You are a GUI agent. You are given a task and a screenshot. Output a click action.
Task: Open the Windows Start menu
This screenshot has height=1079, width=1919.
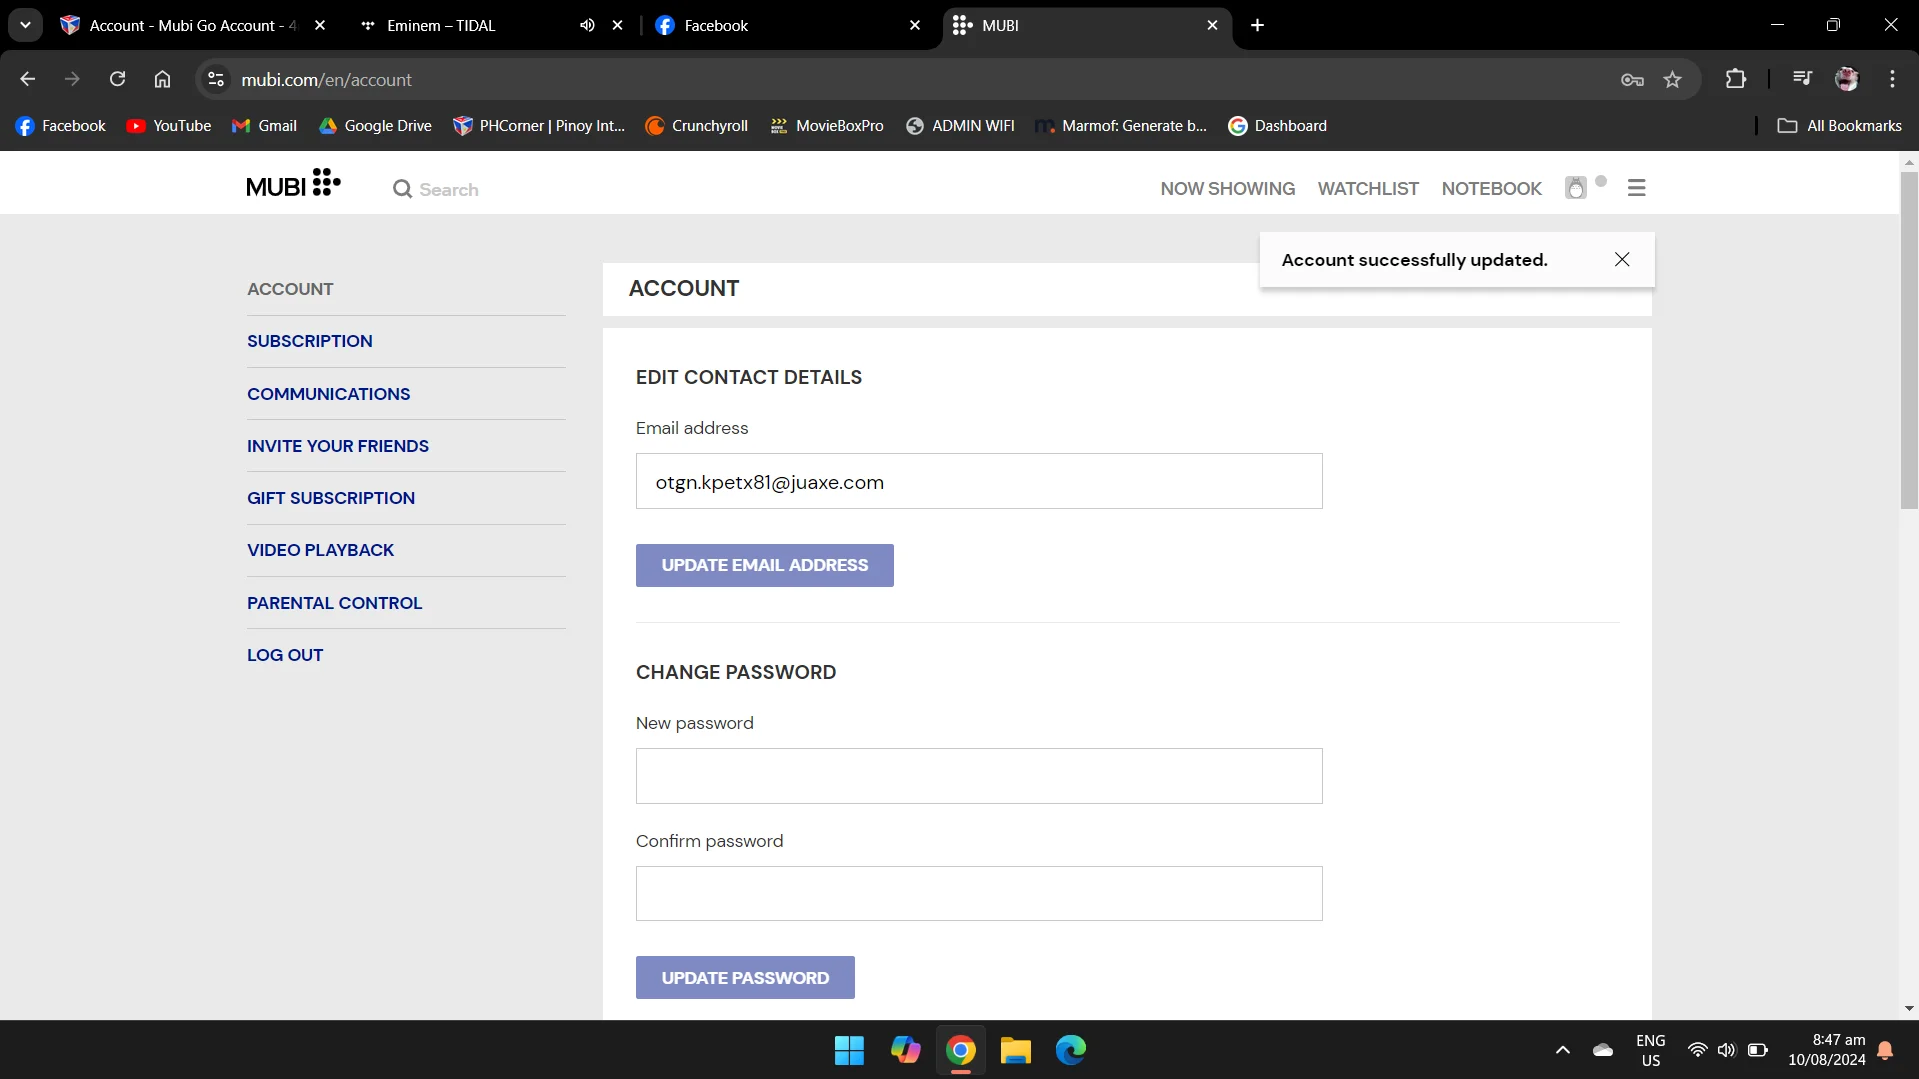[849, 1050]
